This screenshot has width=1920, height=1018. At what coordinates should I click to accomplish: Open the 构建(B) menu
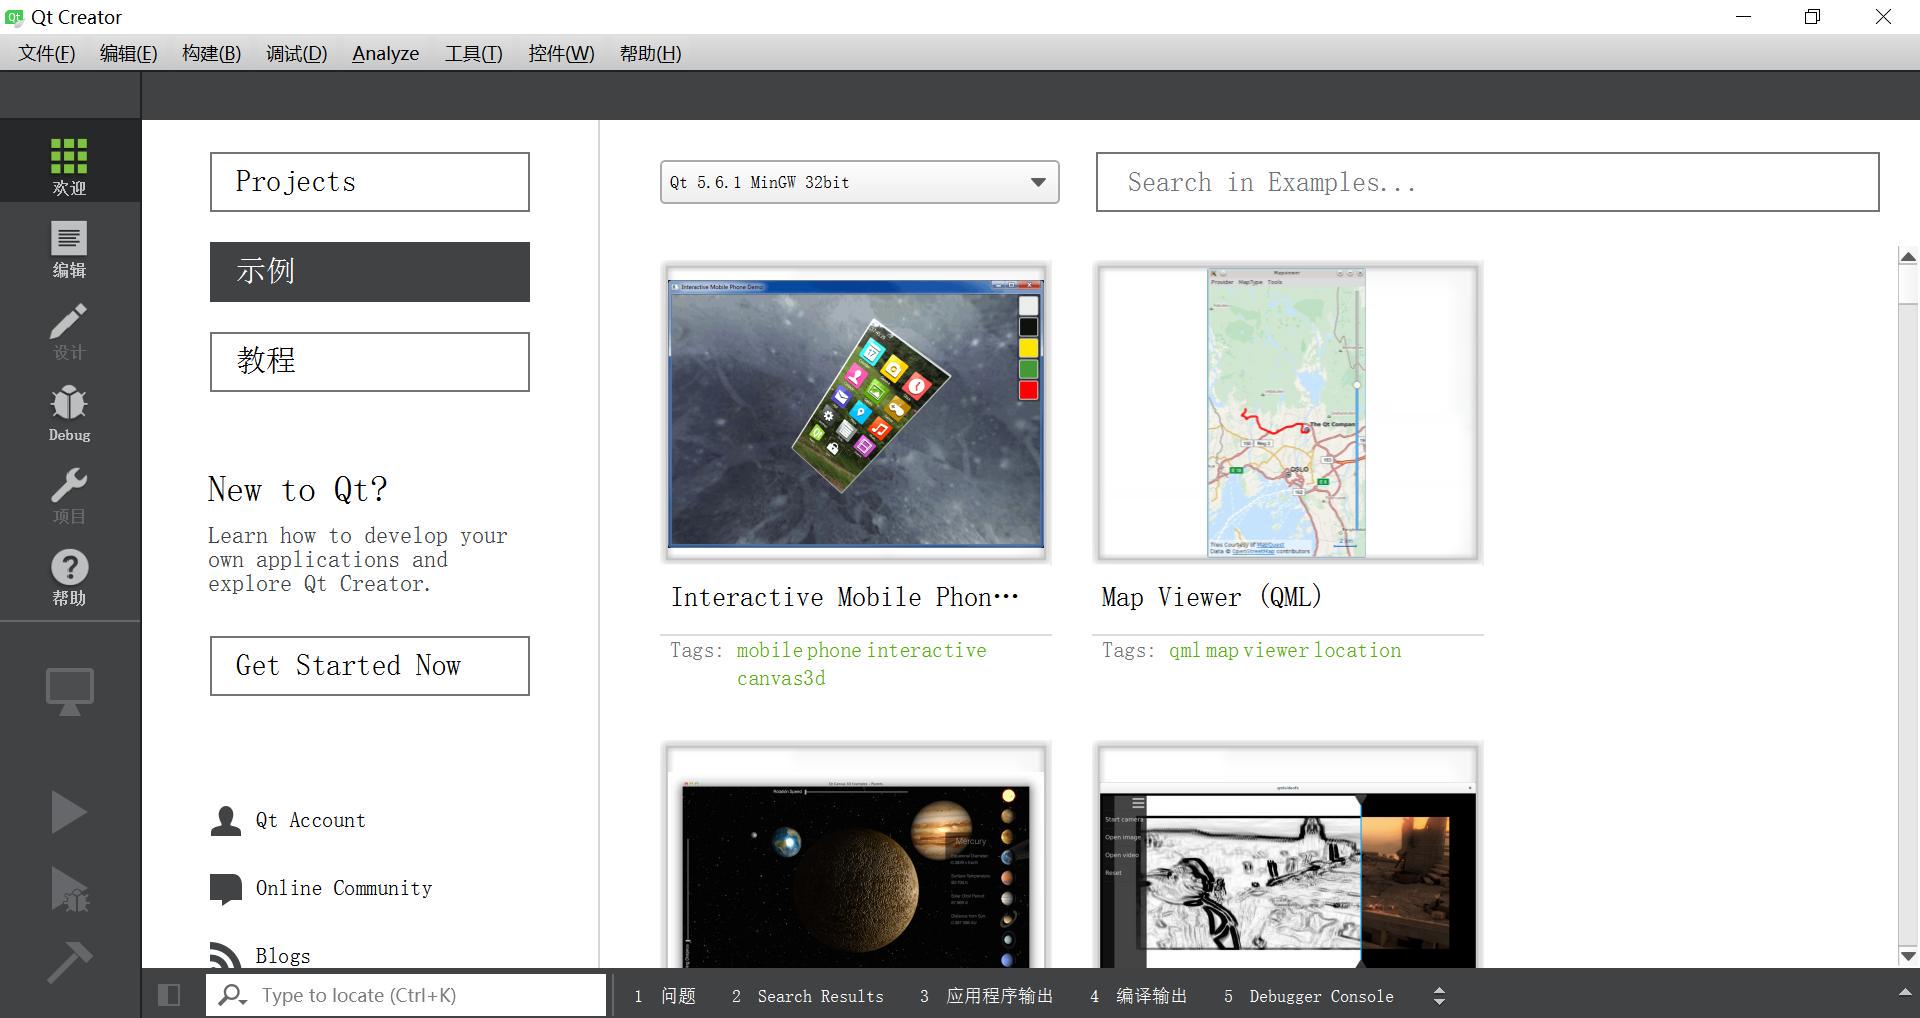point(211,53)
